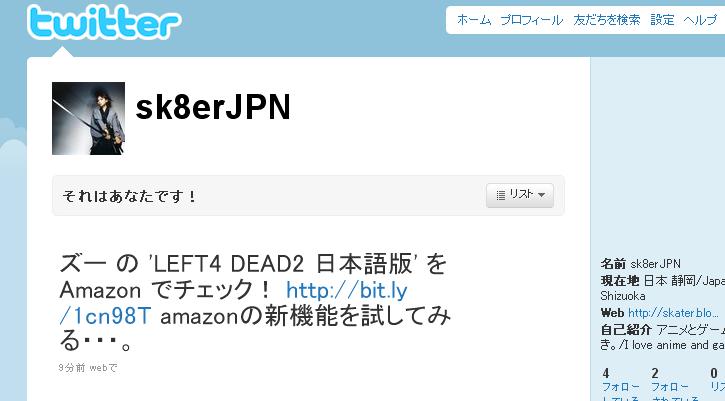725x401 pixels.
Task: Click the dropdown arrow on リスト button
Action: click(541, 195)
